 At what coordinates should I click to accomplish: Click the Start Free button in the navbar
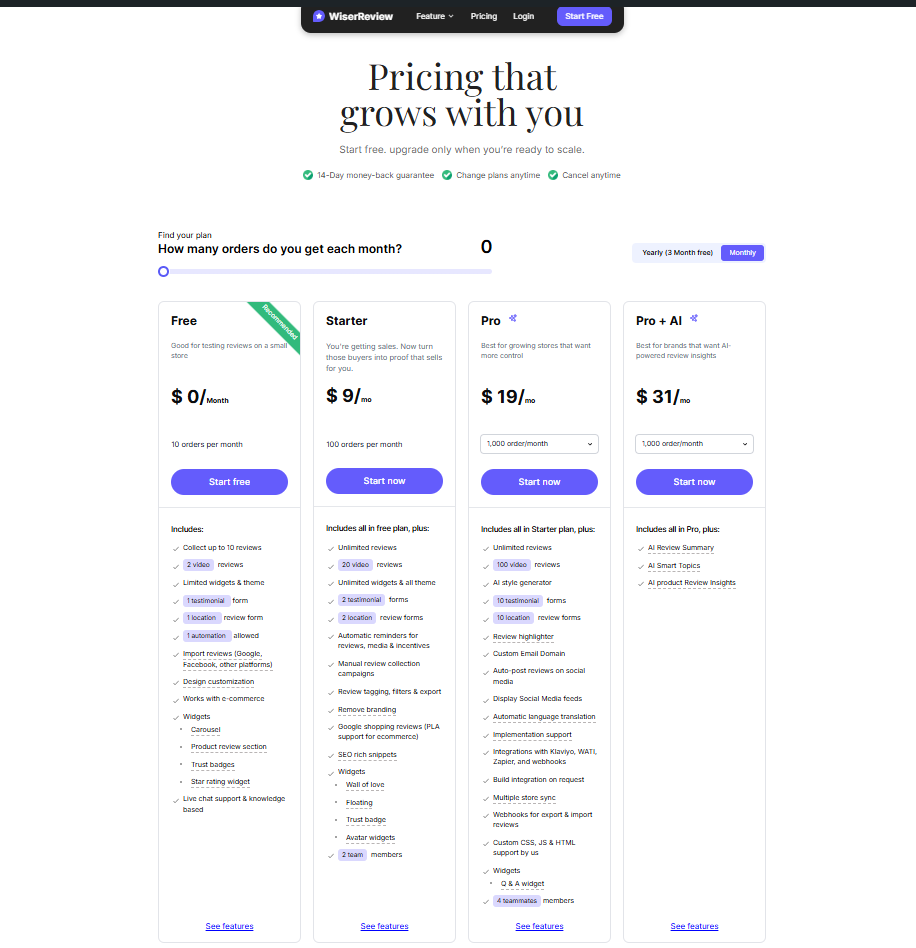pos(583,16)
